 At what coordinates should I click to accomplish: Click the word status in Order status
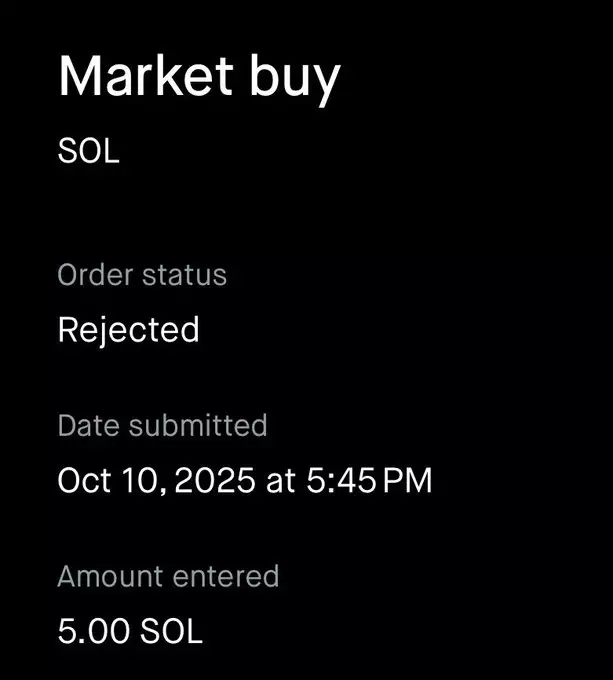(x=184, y=275)
